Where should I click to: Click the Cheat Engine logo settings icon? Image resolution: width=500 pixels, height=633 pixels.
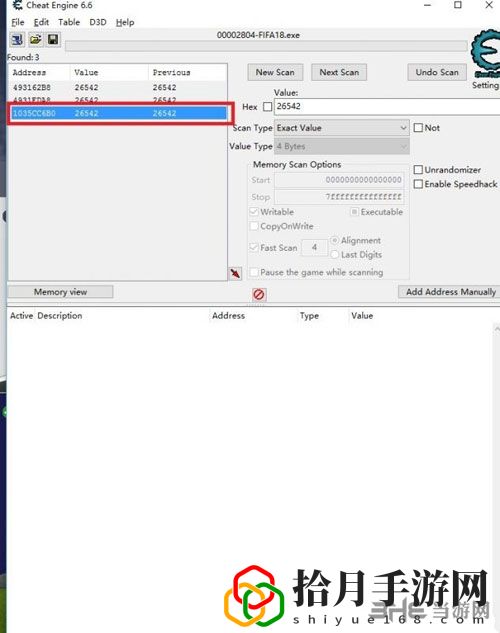[x=485, y=52]
